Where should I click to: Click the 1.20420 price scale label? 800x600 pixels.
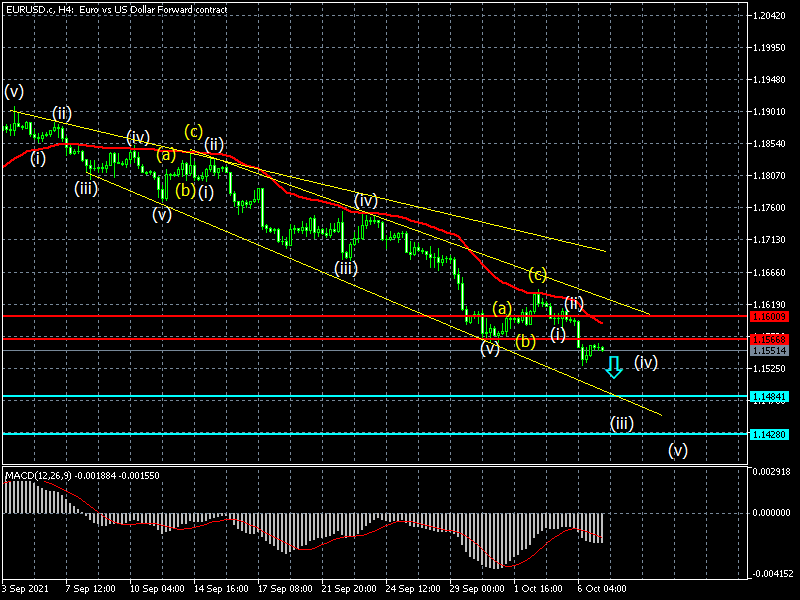(x=770, y=16)
